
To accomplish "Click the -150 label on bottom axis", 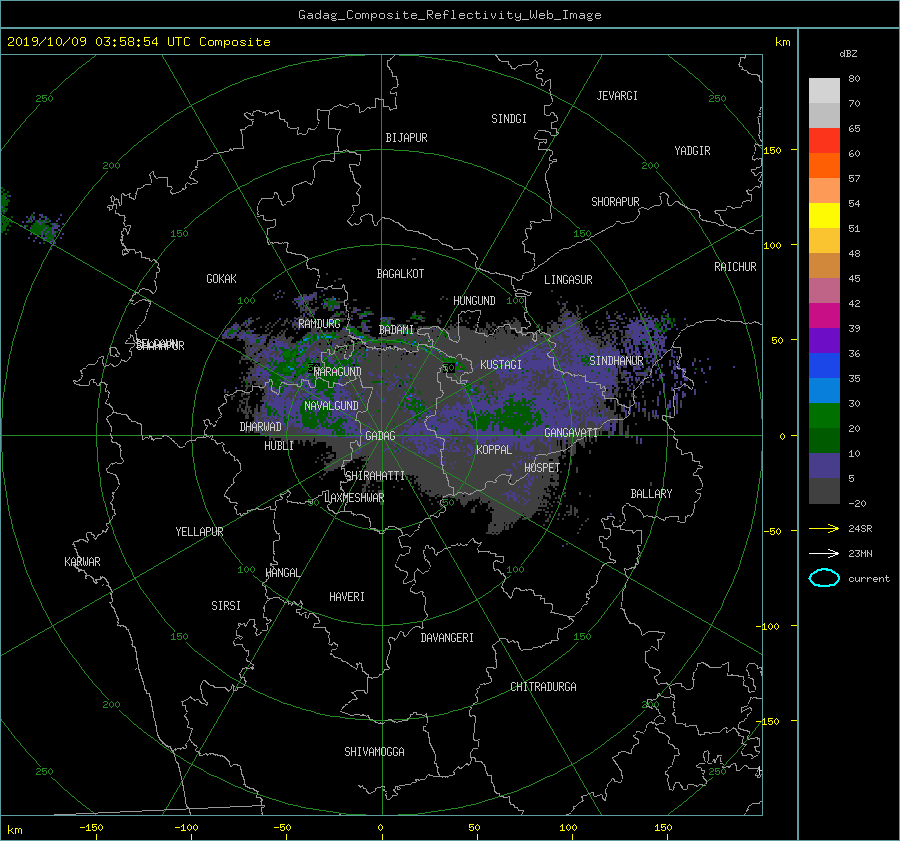I will [91, 827].
